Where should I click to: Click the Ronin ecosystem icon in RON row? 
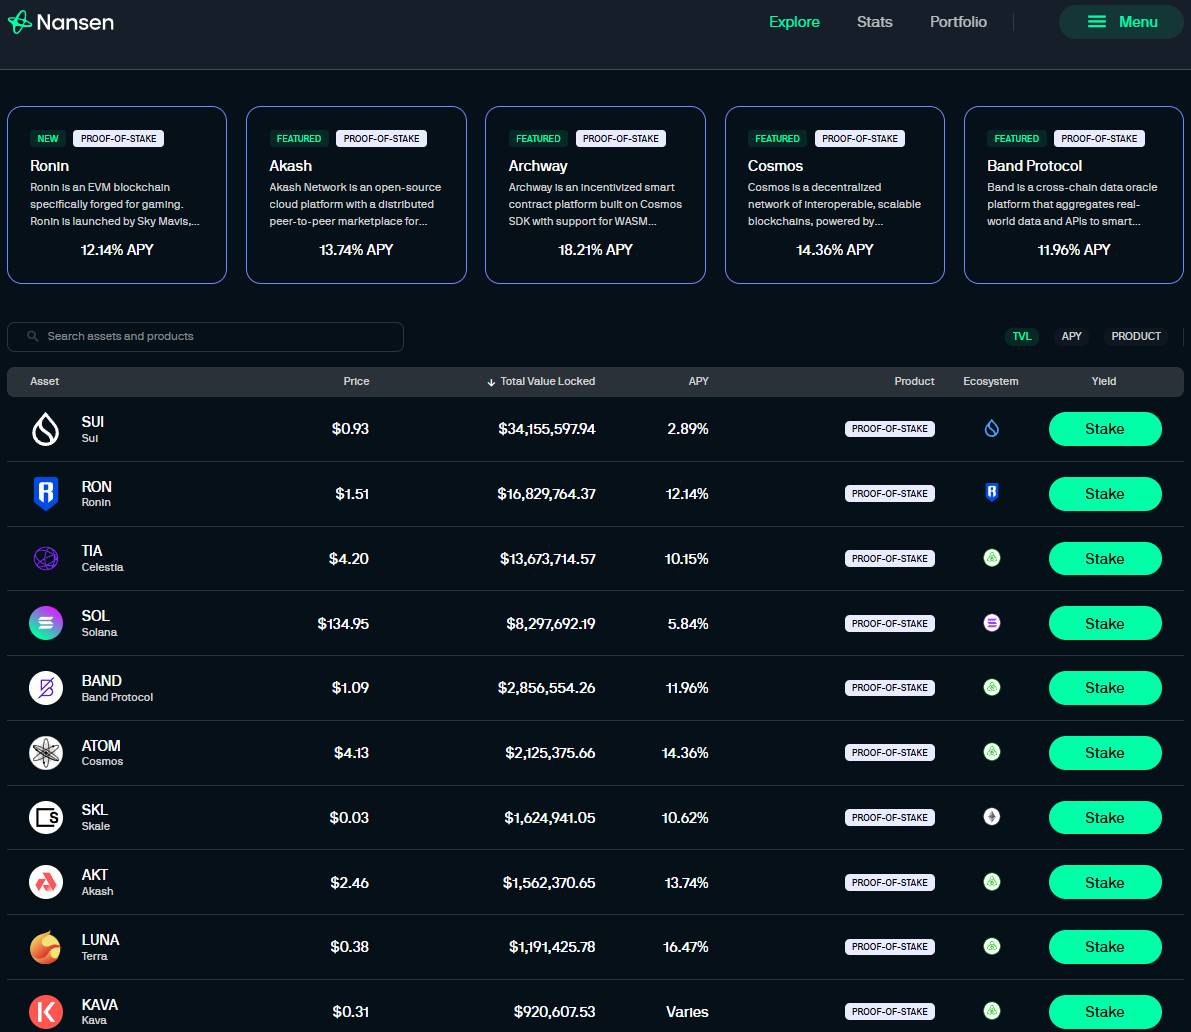click(x=991, y=493)
